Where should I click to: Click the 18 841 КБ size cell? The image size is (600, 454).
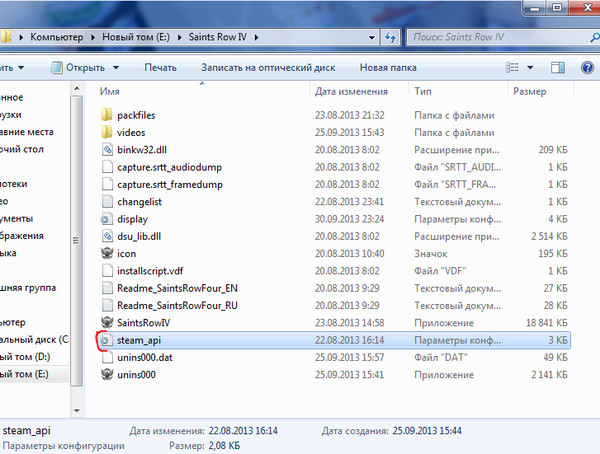(x=546, y=323)
